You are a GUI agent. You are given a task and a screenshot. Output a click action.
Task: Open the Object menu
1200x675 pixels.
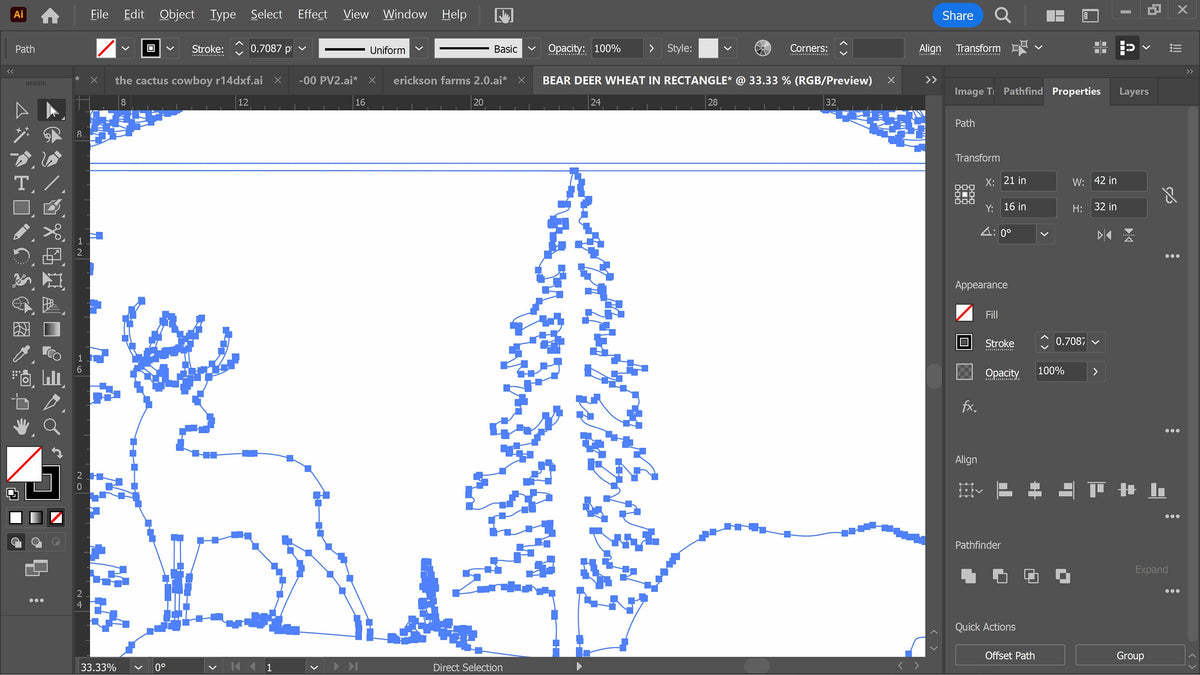pyautogui.click(x=177, y=14)
